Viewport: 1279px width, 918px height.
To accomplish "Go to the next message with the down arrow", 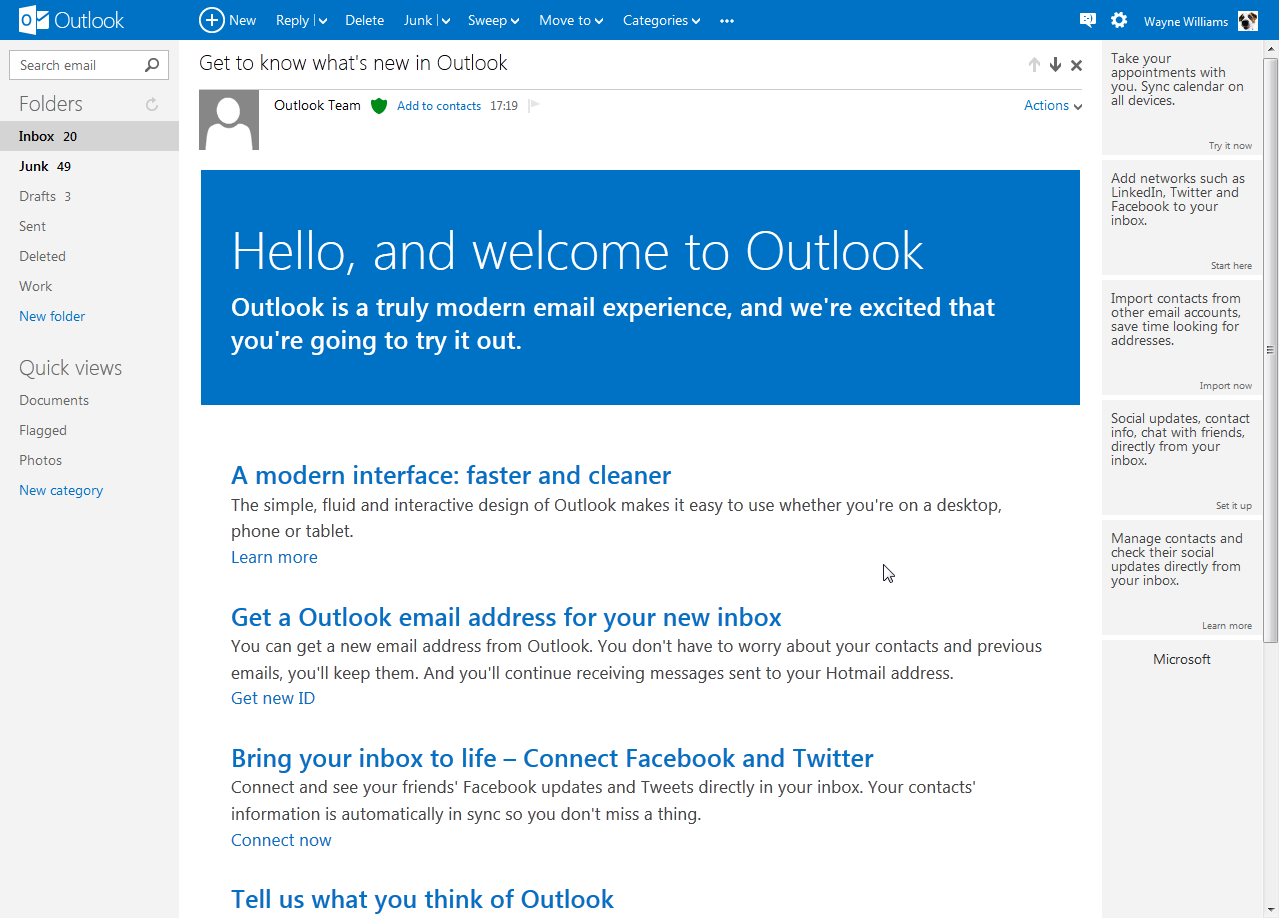I will tap(1055, 64).
